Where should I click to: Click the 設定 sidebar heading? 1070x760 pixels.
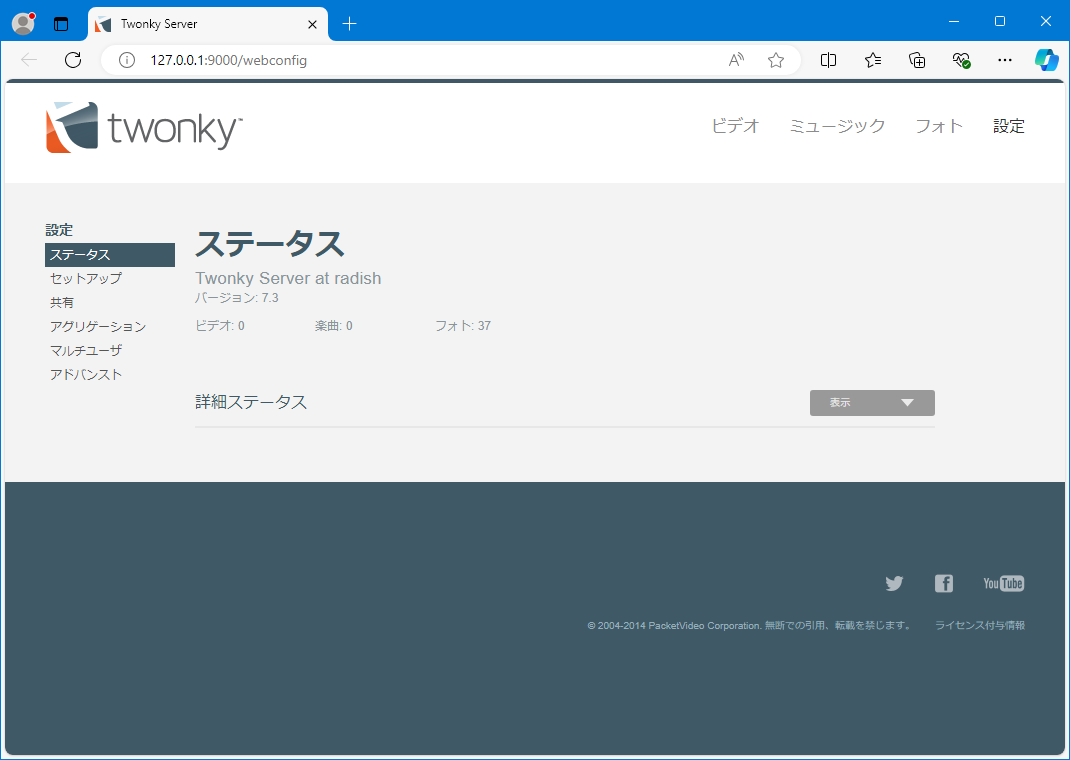point(59,230)
